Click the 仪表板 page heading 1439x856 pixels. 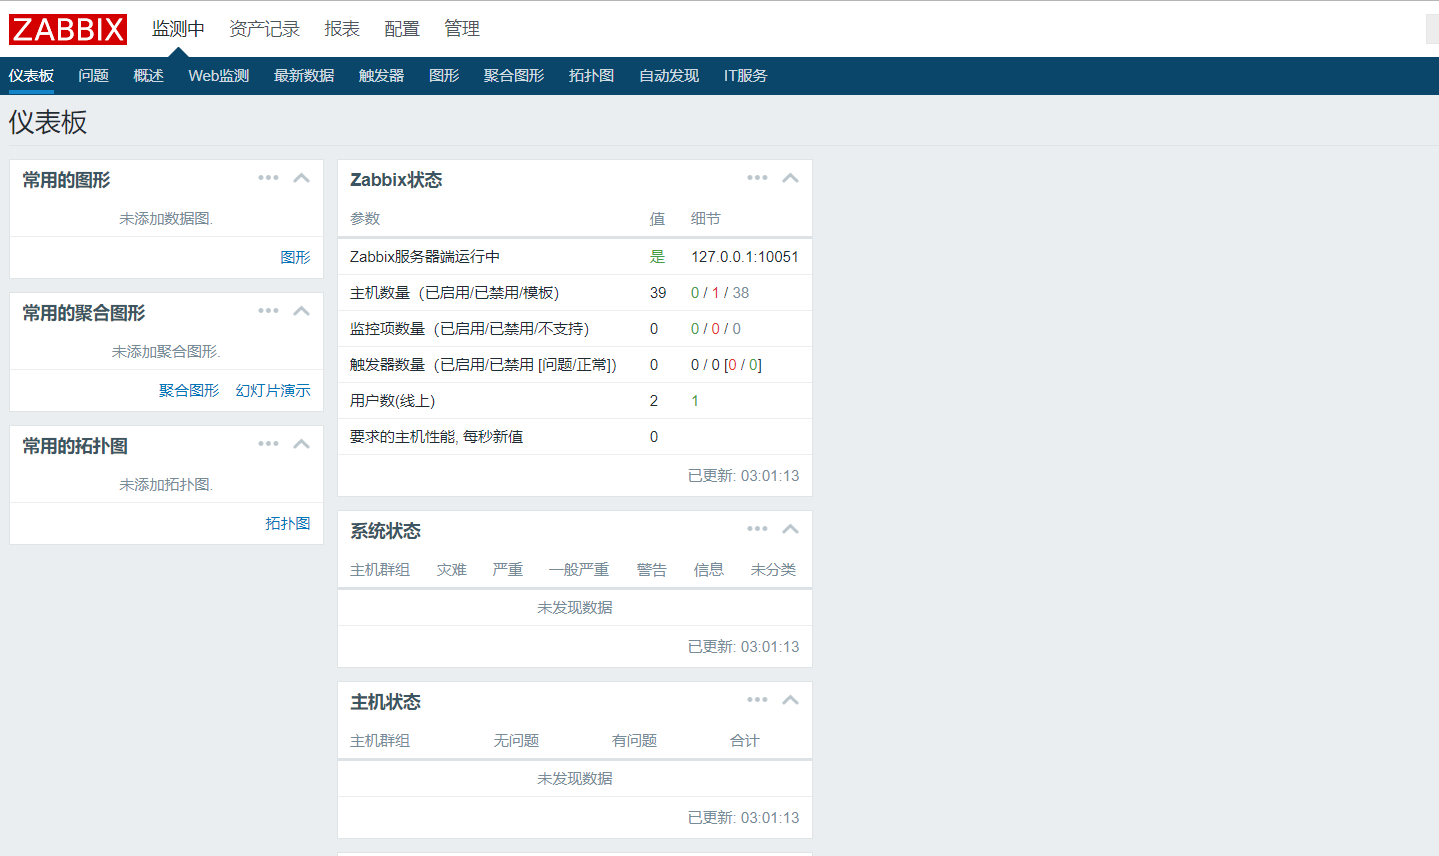[48, 122]
